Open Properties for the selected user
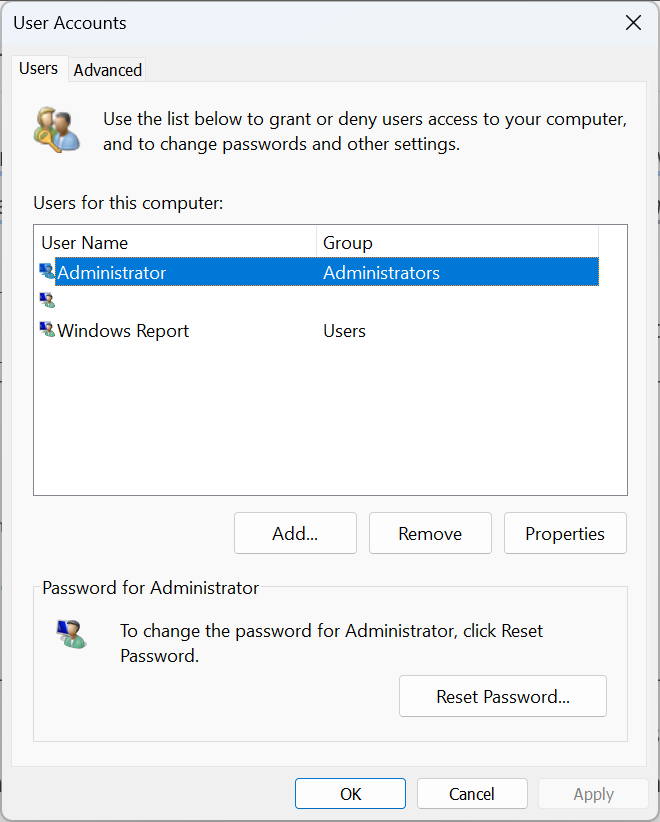This screenshot has width=660, height=822. click(565, 533)
